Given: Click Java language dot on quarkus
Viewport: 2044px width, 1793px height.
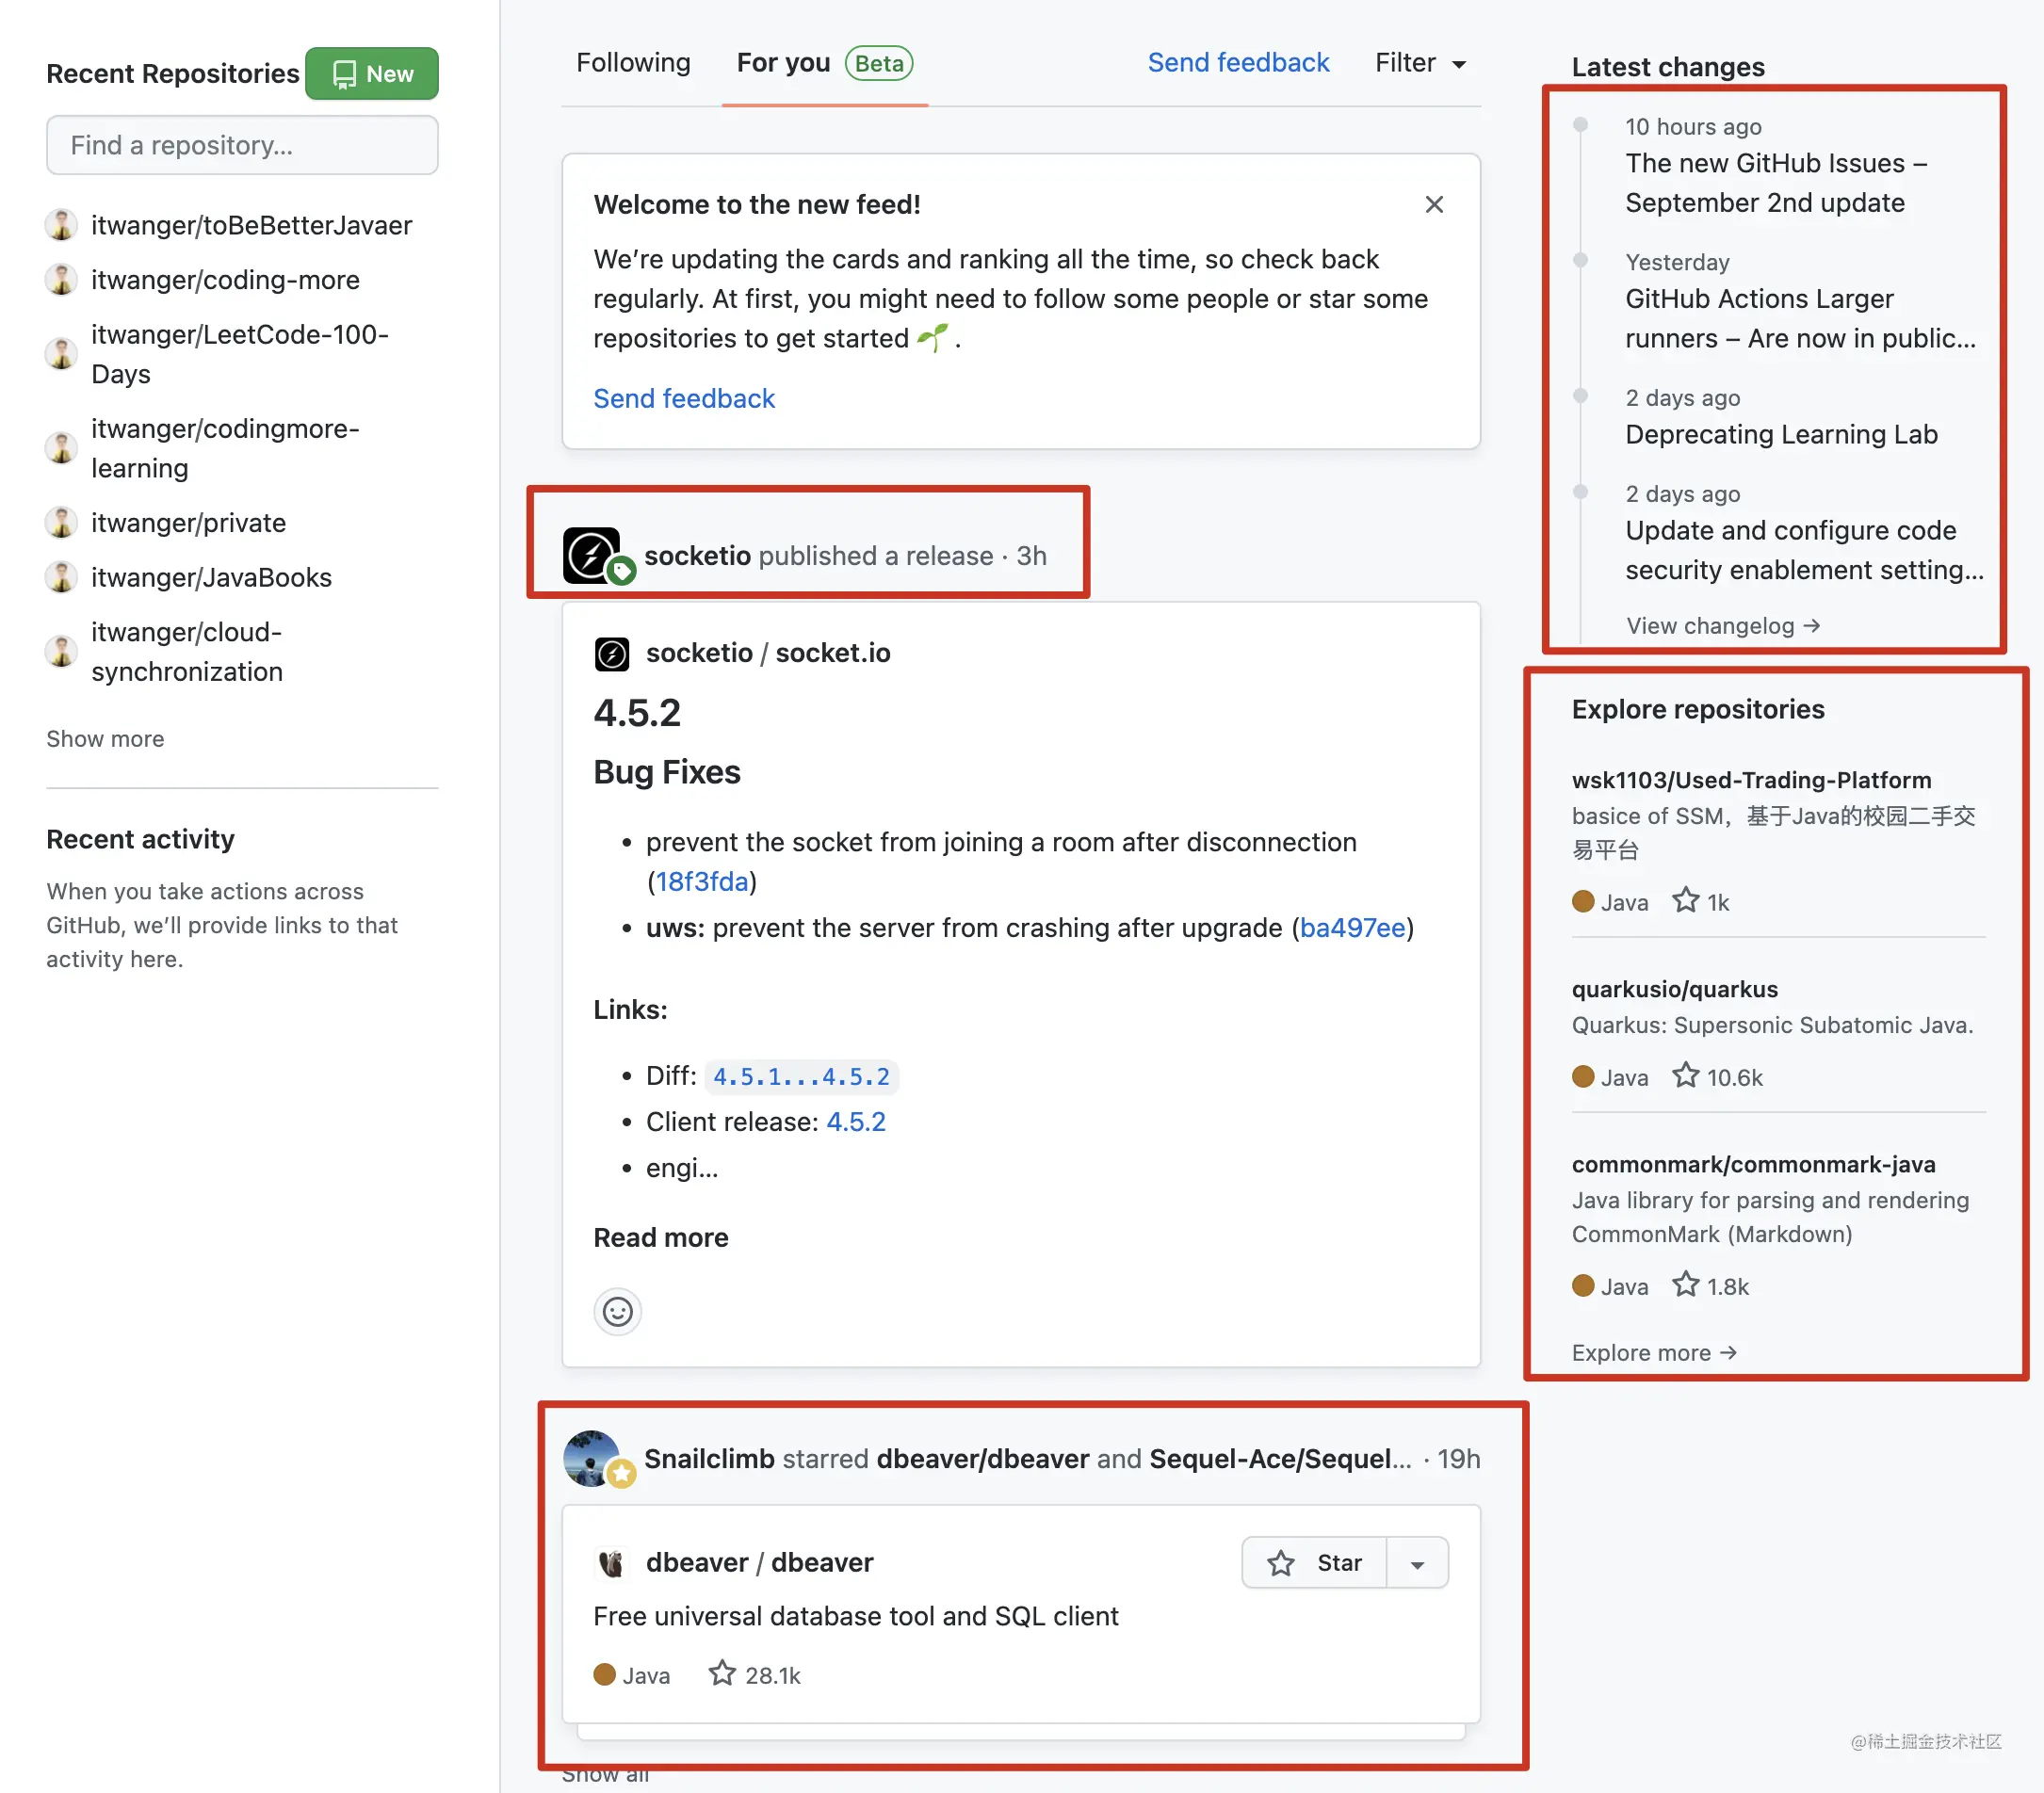Looking at the screenshot, I should [x=1583, y=1076].
